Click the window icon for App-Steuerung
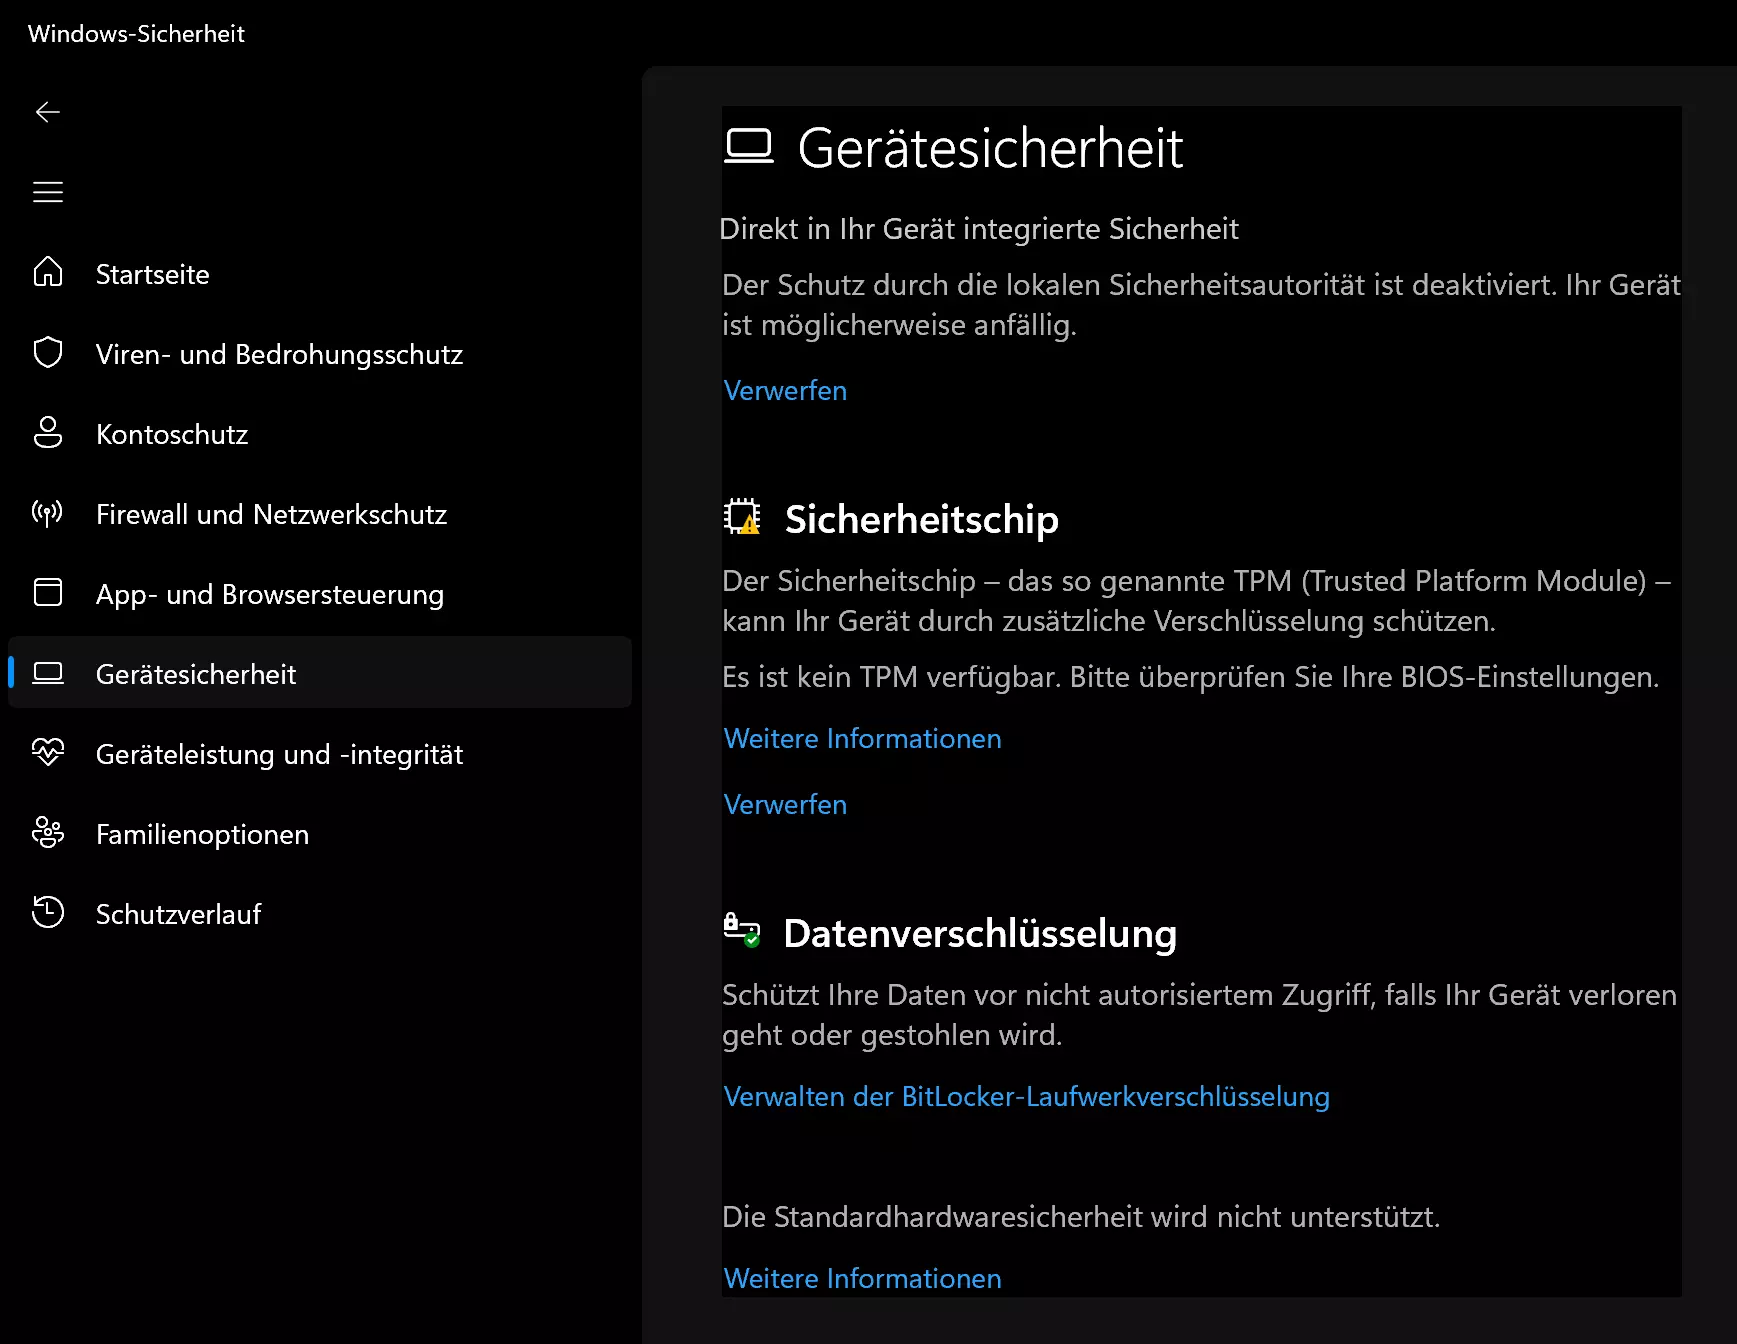1737x1344 pixels. coord(48,592)
